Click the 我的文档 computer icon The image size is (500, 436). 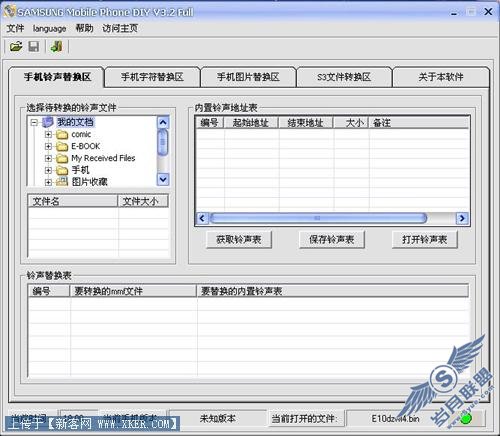click(x=47, y=122)
